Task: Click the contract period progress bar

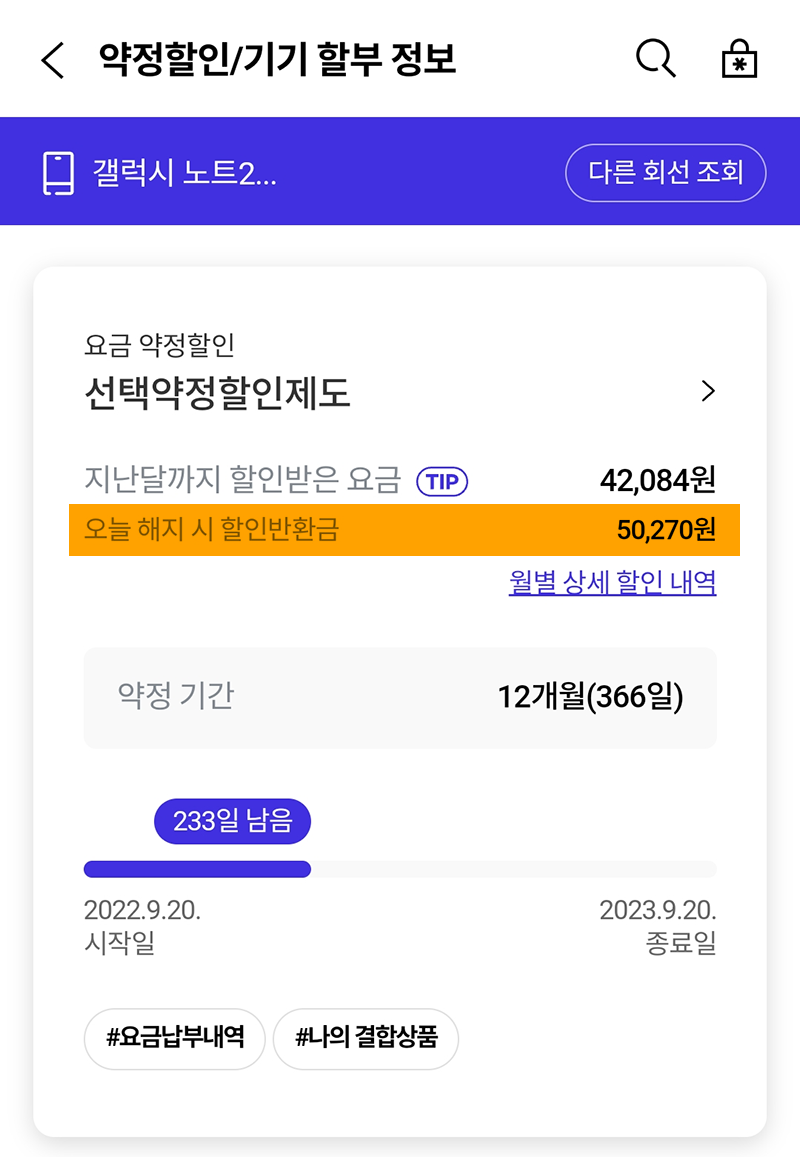Action: click(x=400, y=869)
